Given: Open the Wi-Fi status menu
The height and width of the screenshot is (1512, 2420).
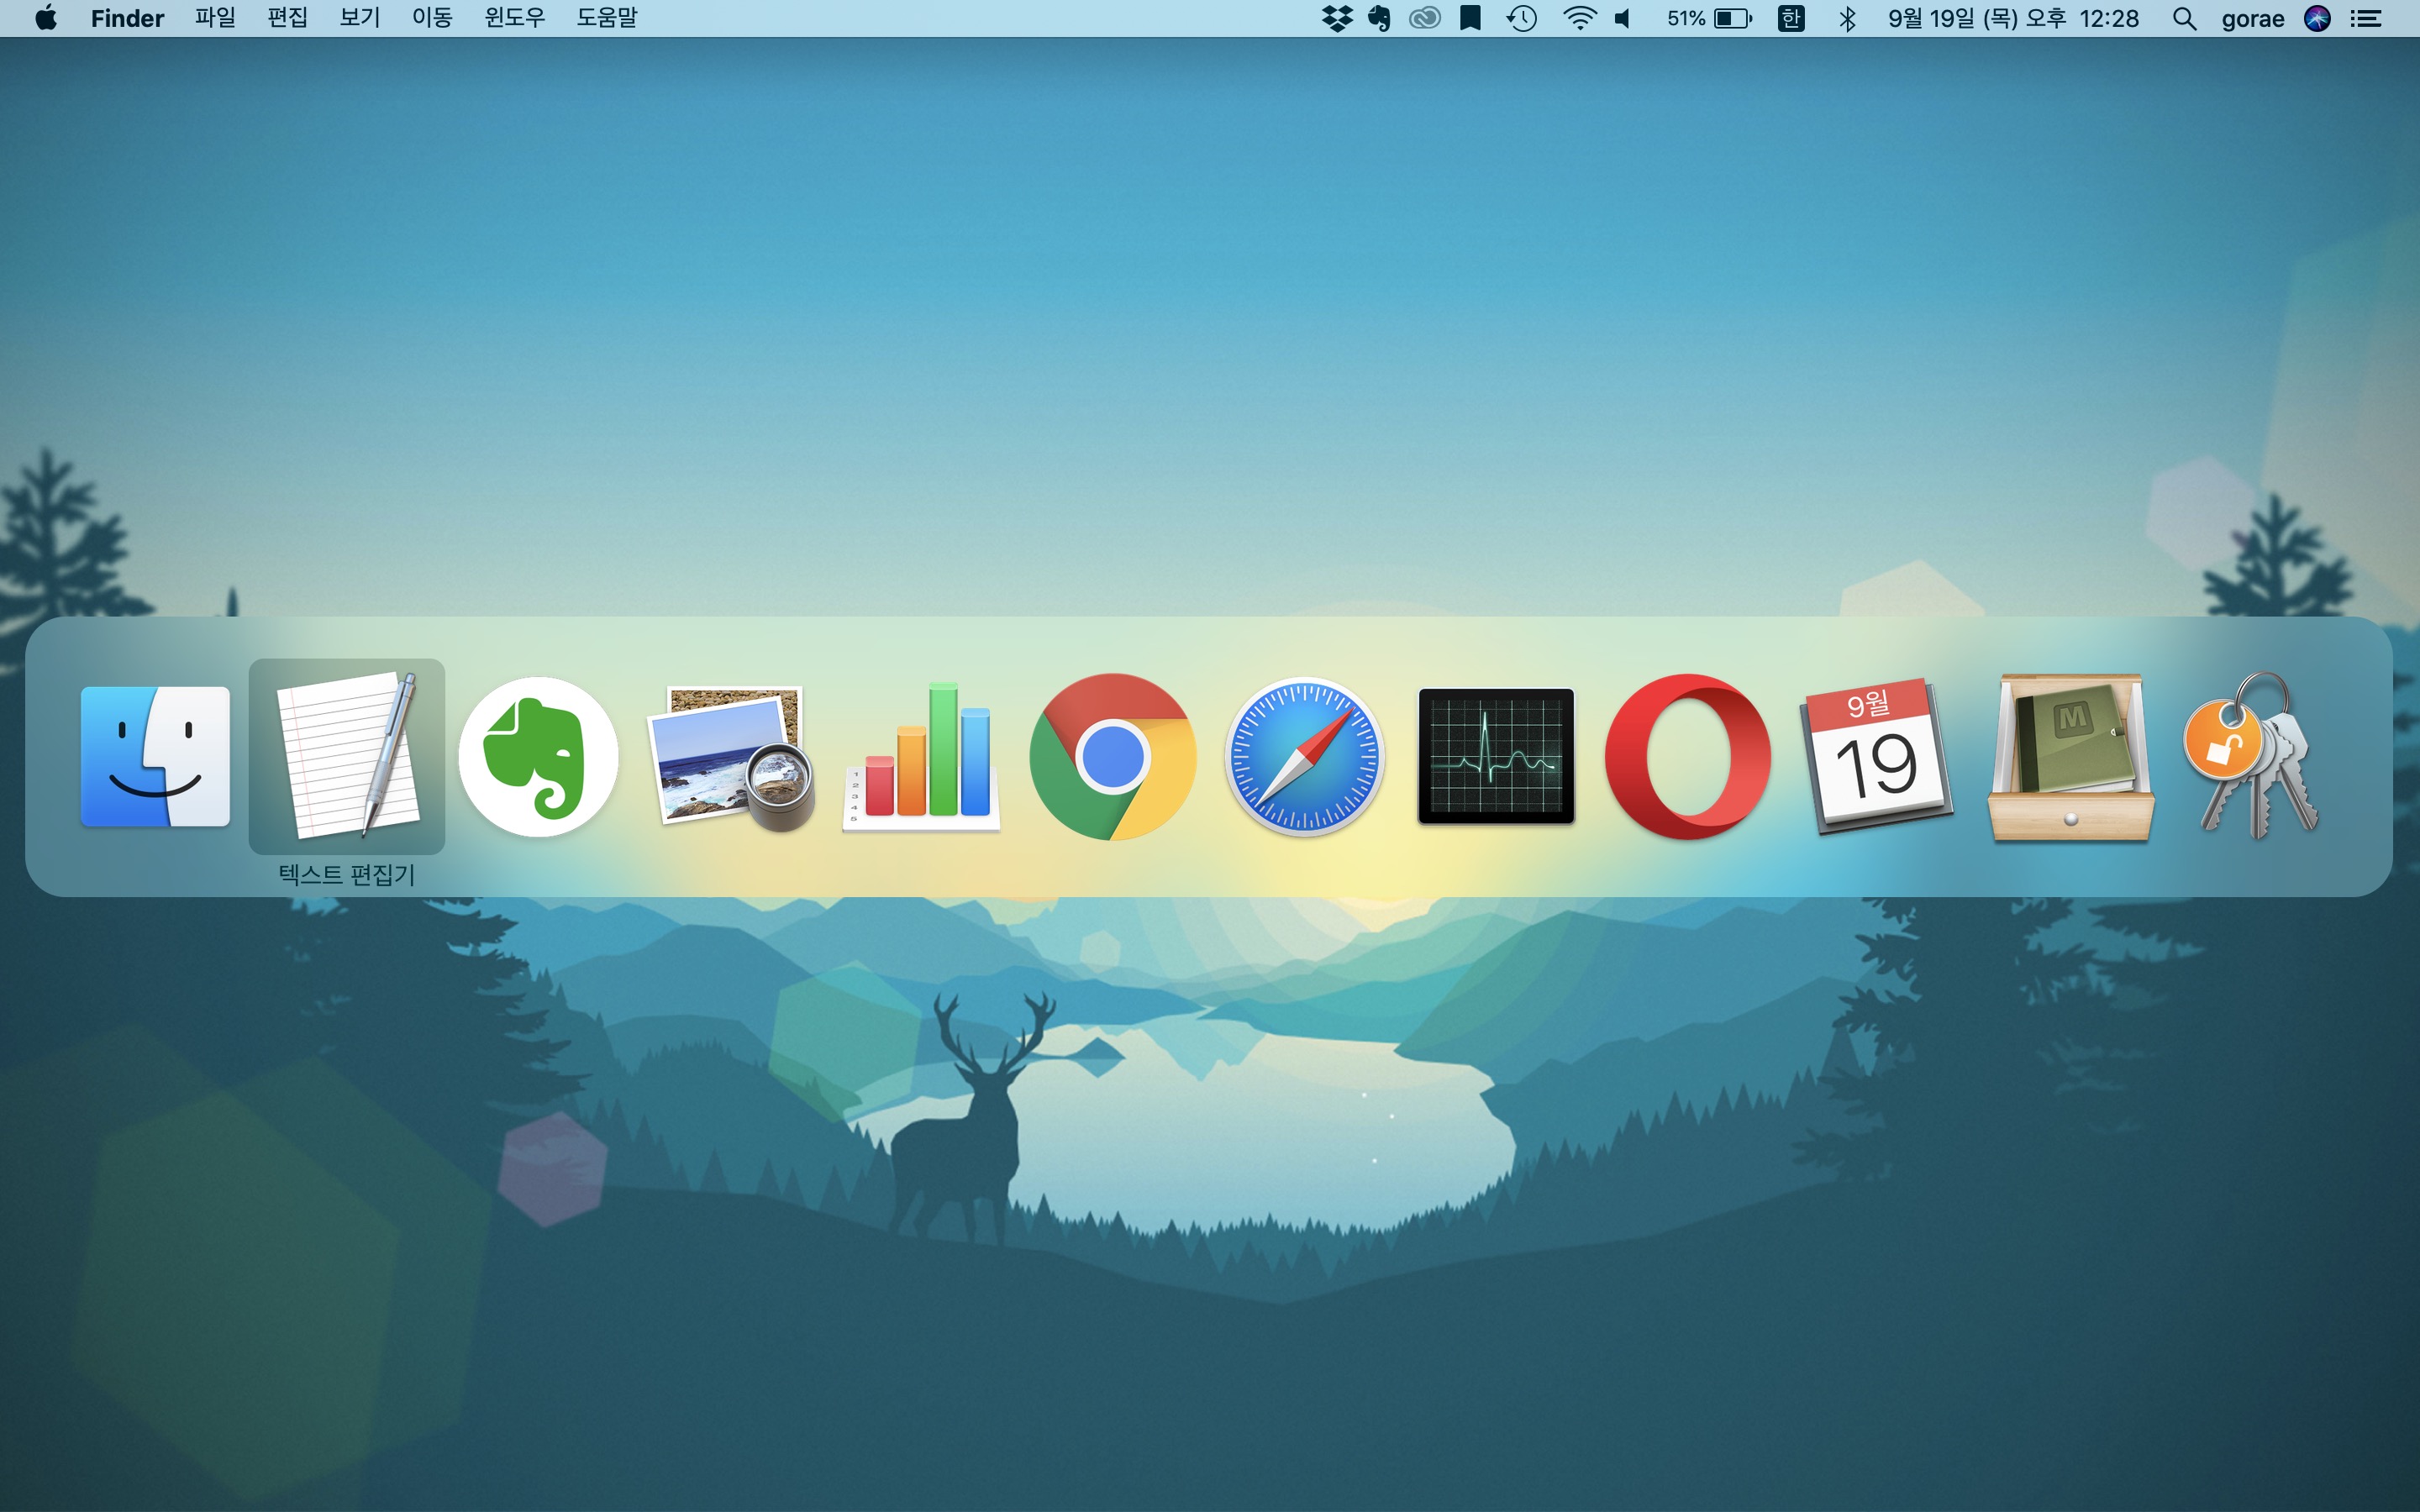Looking at the screenshot, I should pos(1579,18).
